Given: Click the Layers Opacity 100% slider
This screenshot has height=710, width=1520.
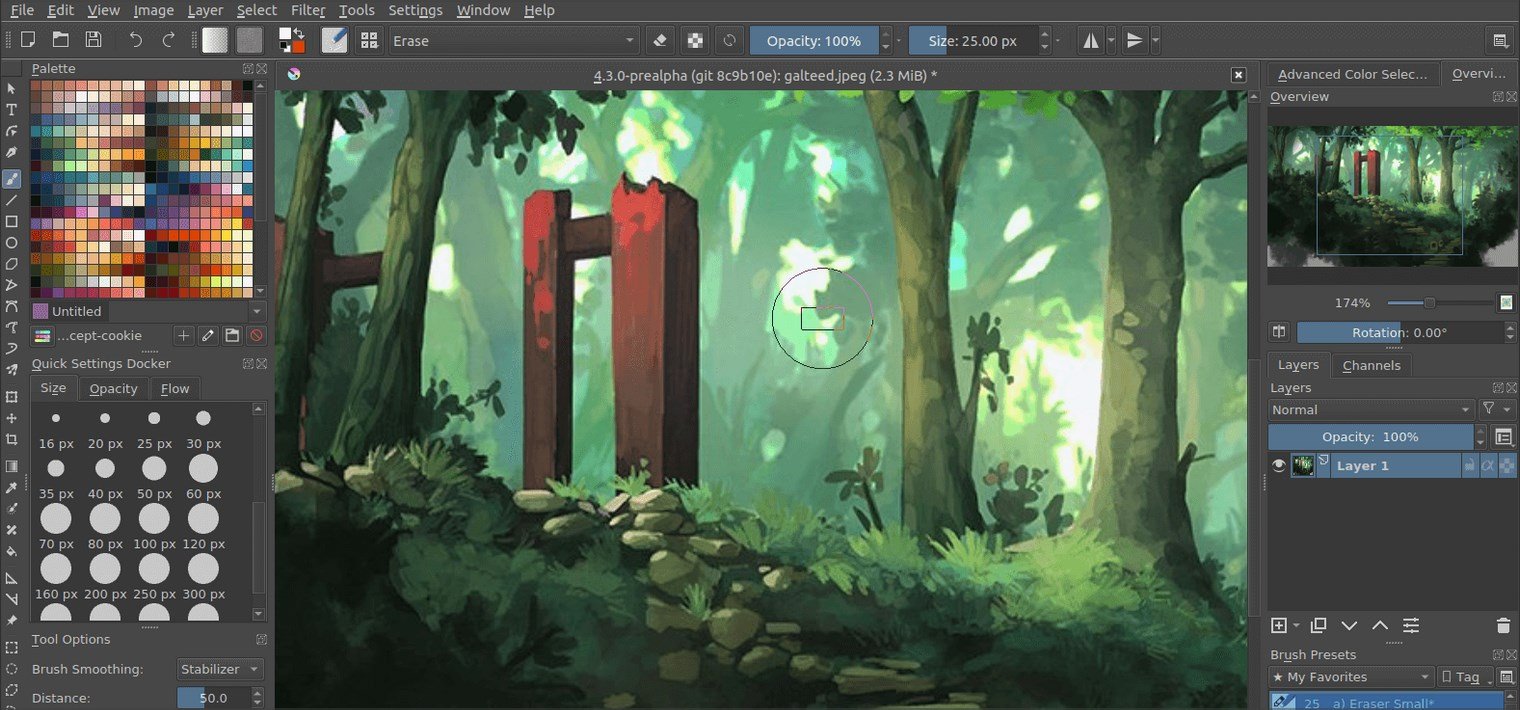Looking at the screenshot, I should [x=1370, y=437].
